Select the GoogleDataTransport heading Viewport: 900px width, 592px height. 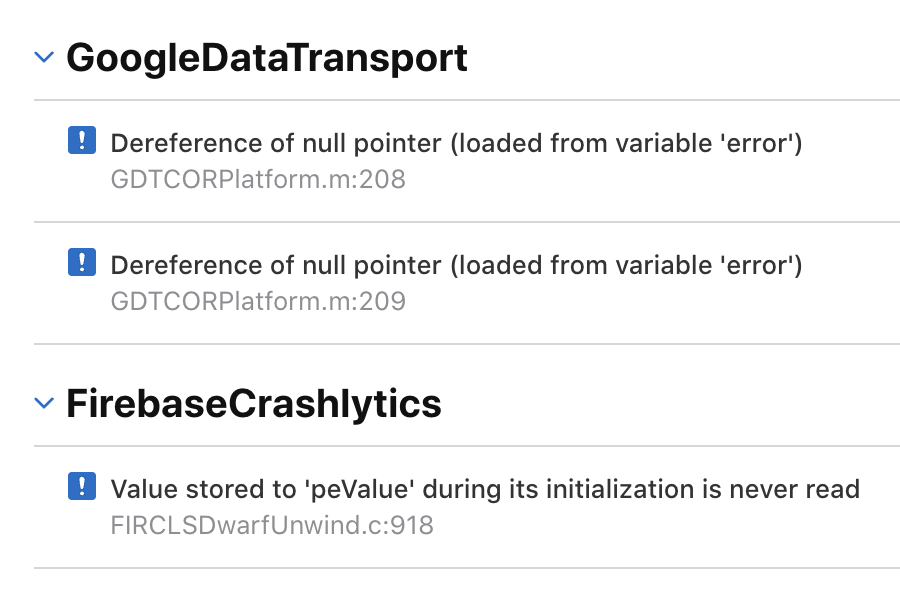tap(267, 58)
